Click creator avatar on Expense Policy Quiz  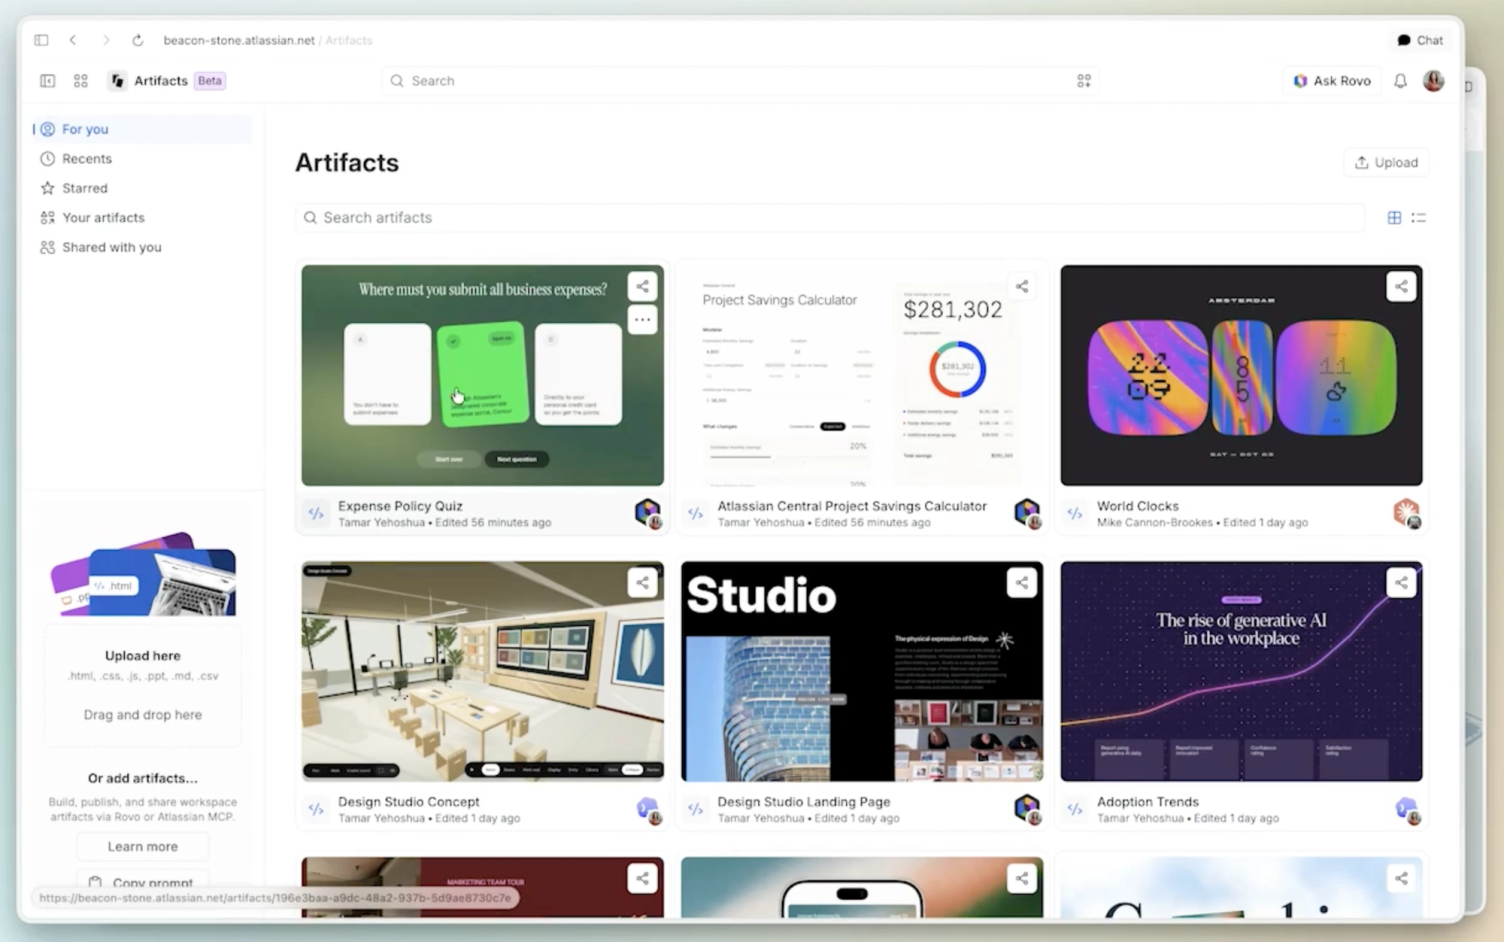click(648, 514)
